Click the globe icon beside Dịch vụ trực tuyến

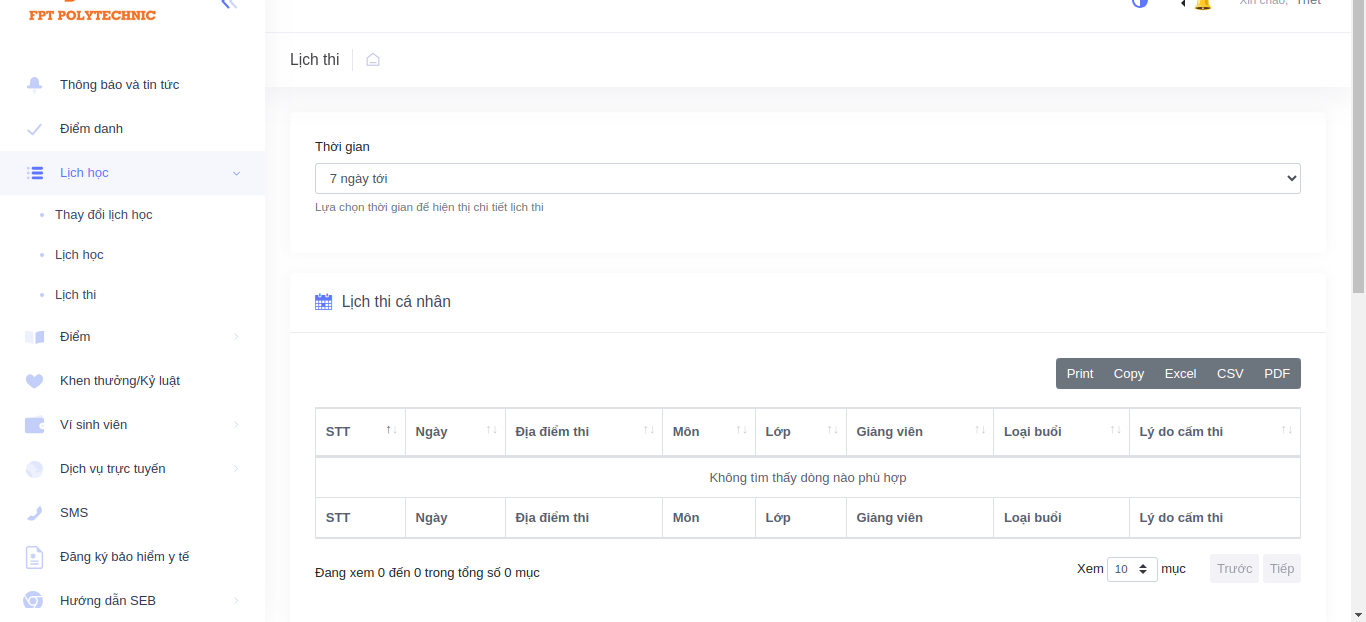tap(35, 469)
